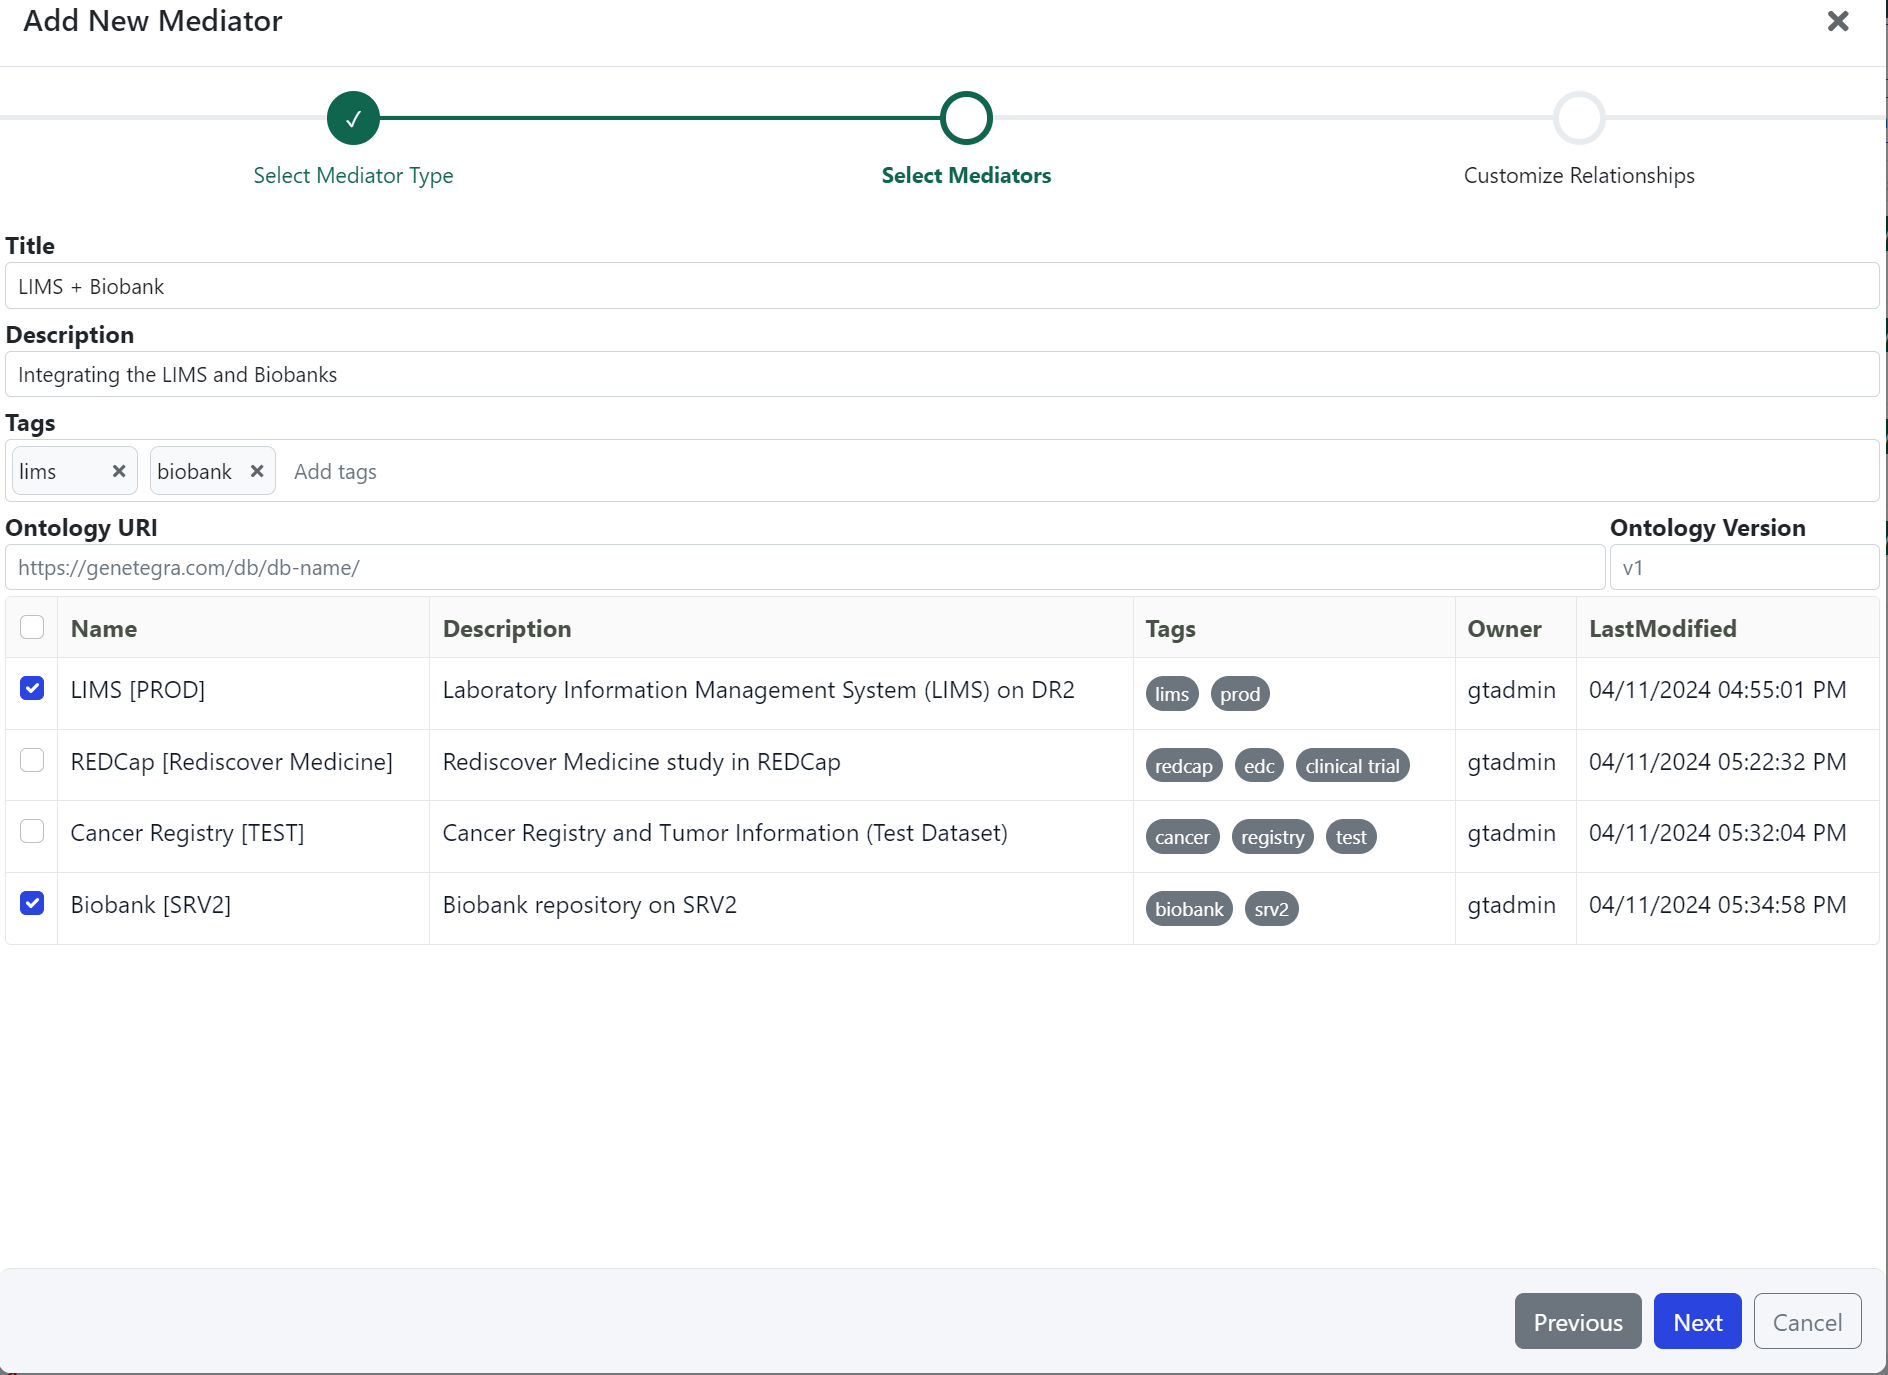The width and height of the screenshot is (1888, 1375).
Task: Deselect the Biobank [SRV2] checkbox
Action: [x=32, y=903]
